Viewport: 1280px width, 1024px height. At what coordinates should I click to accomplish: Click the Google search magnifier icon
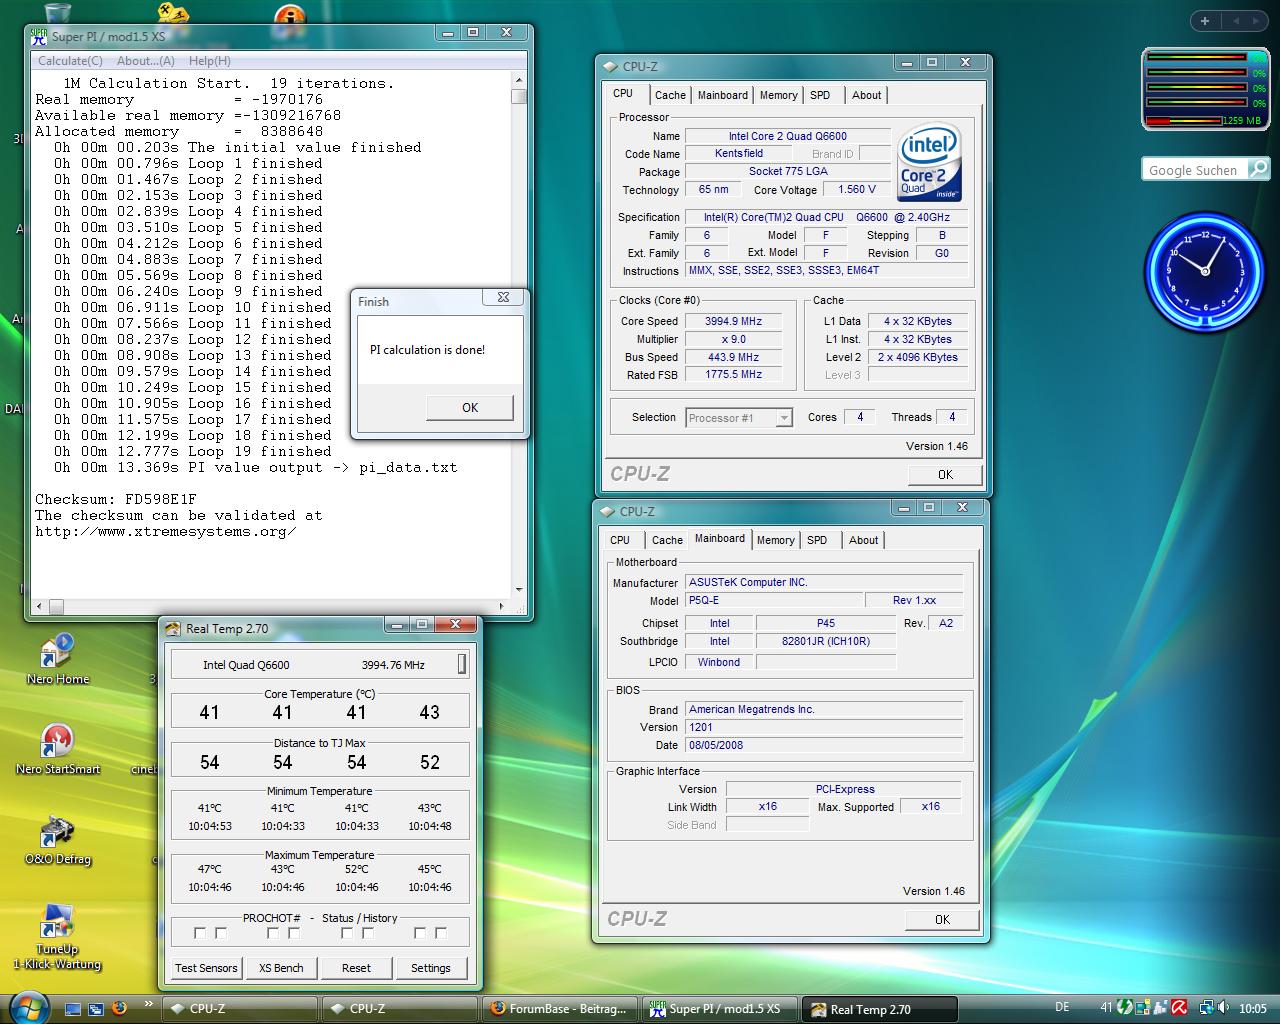[x=1258, y=169]
